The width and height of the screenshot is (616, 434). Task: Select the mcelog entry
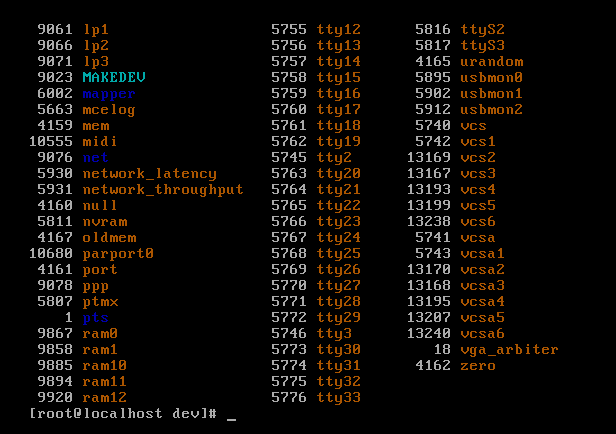(109, 110)
